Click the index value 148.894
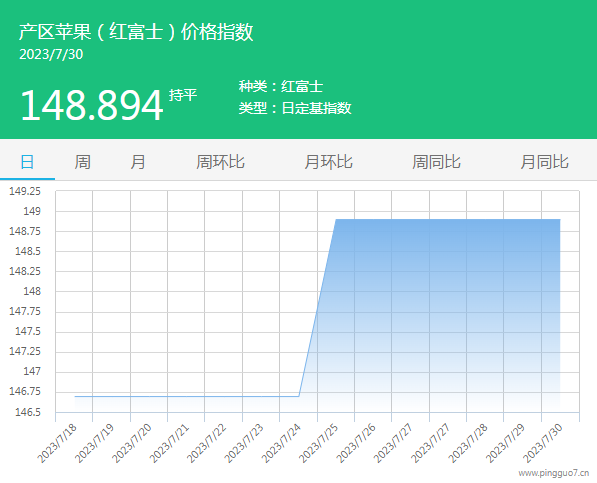The width and height of the screenshot is (597, 483). [92, 105]
